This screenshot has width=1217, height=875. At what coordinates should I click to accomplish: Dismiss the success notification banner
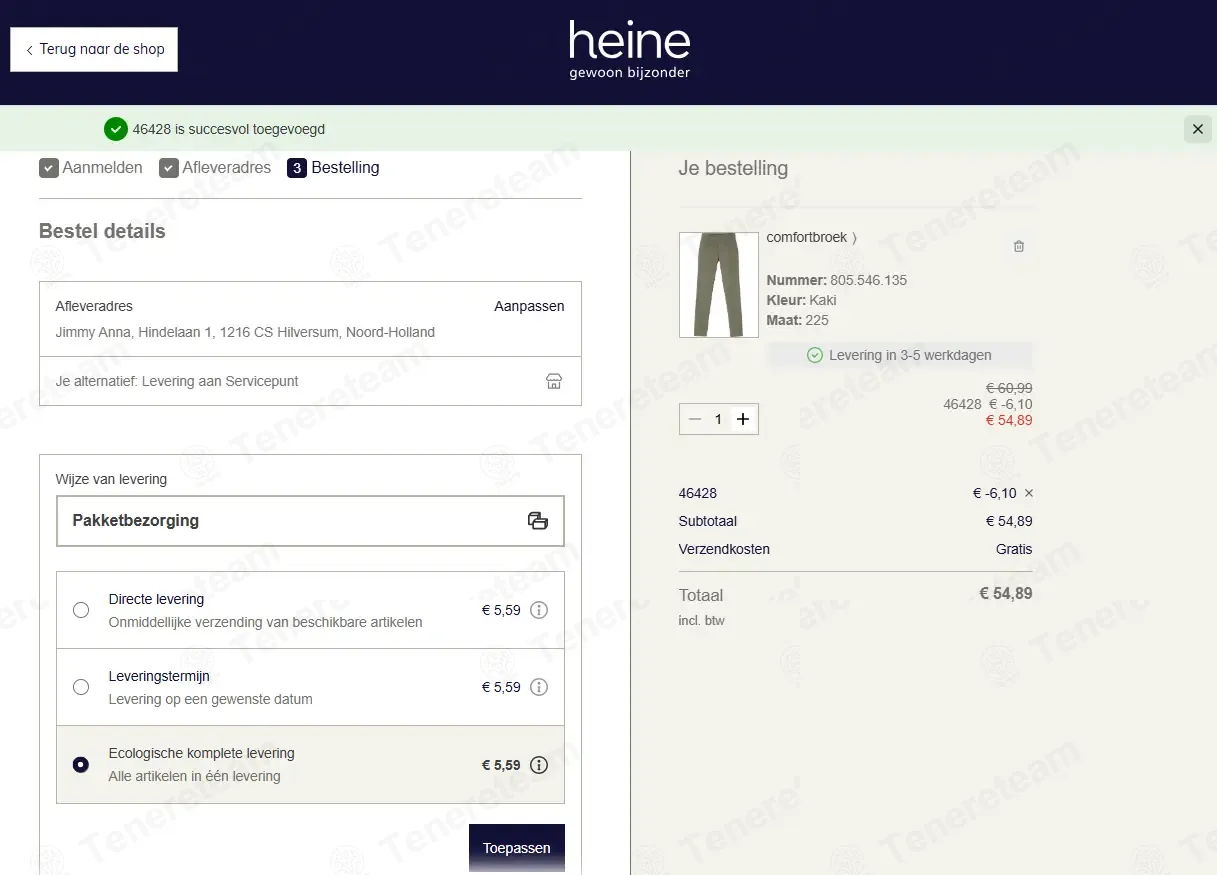(x=1197, y=129)
